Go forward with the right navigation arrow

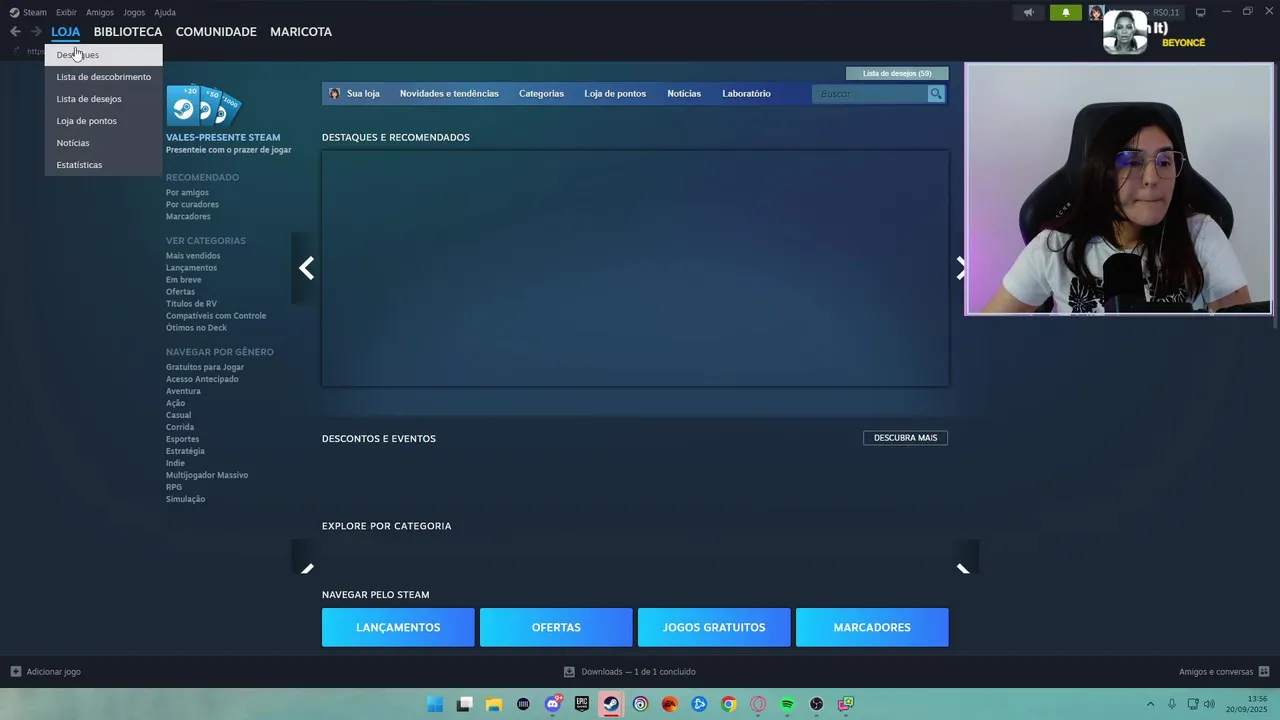[36, 32]
